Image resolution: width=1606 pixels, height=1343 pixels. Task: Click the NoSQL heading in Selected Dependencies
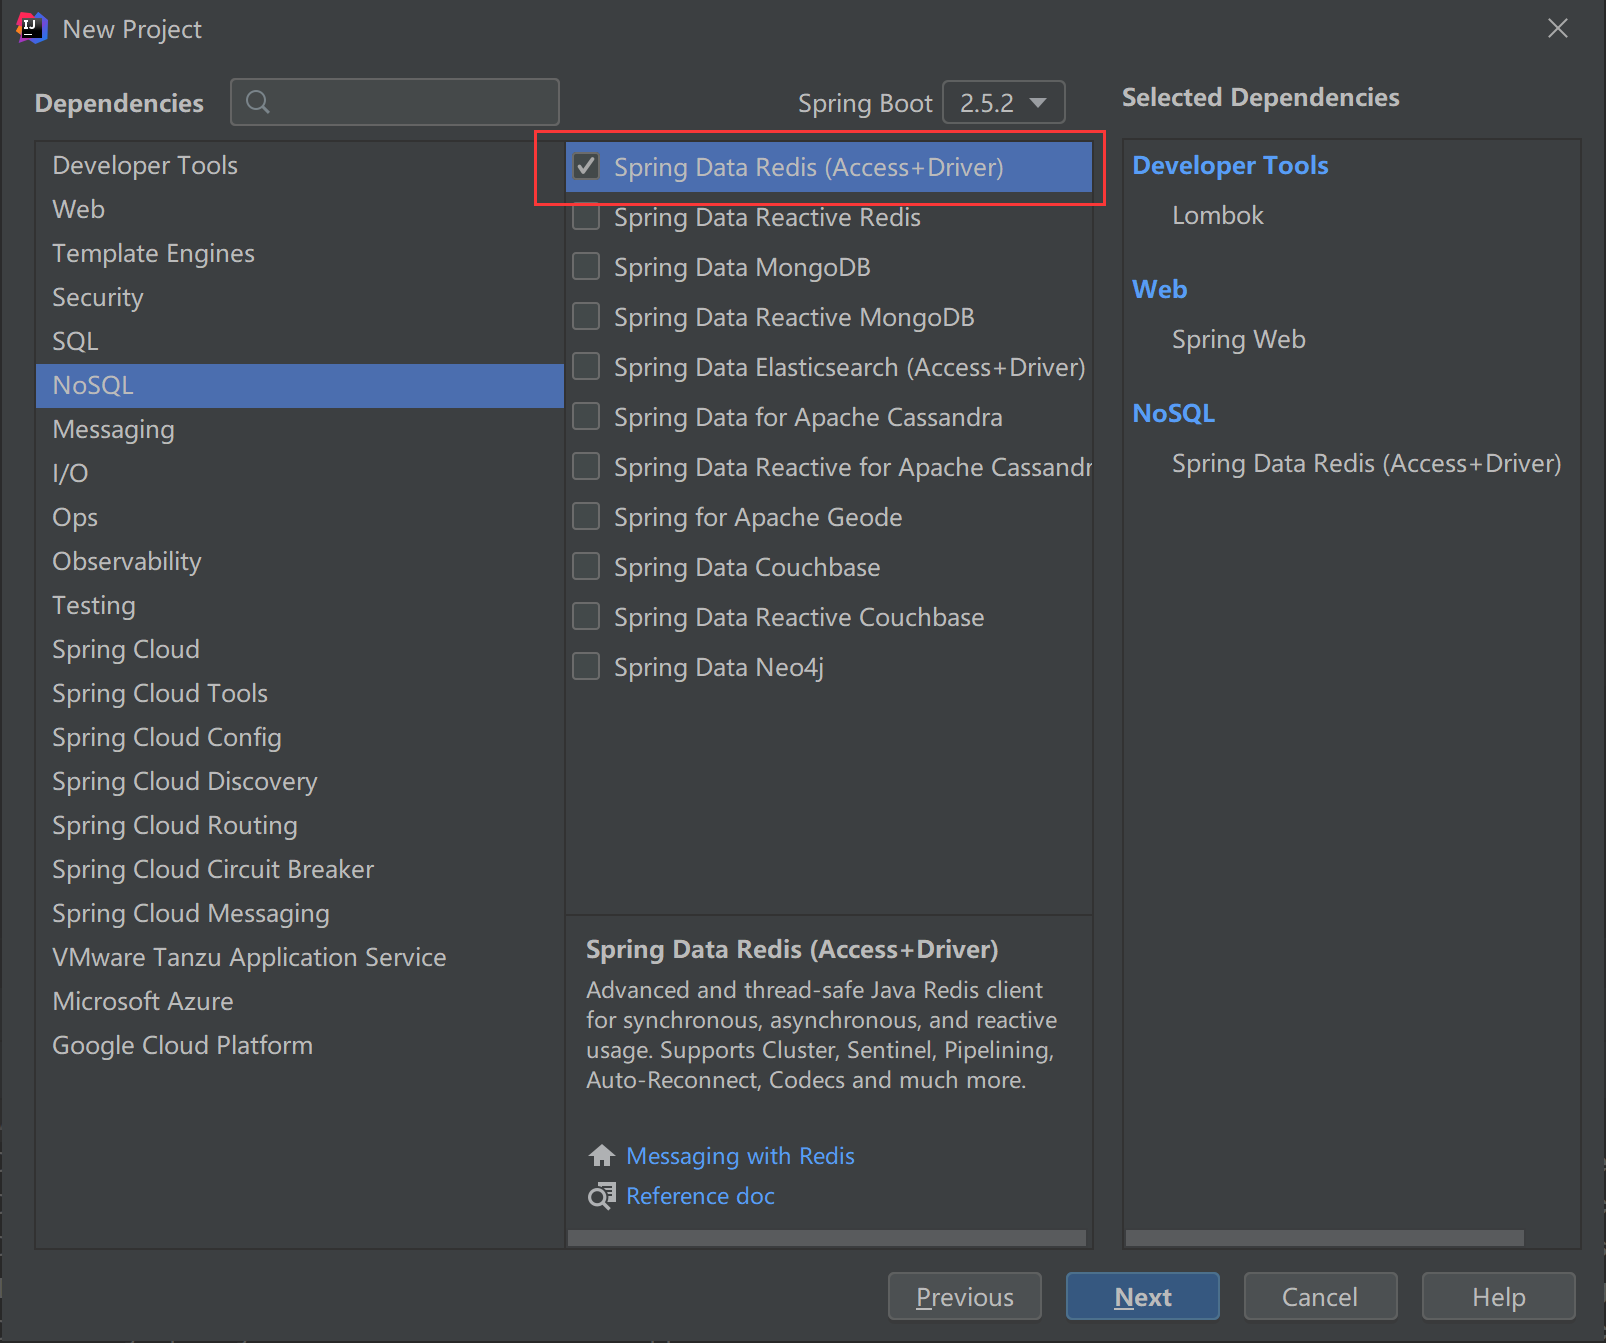point(1173,413)
